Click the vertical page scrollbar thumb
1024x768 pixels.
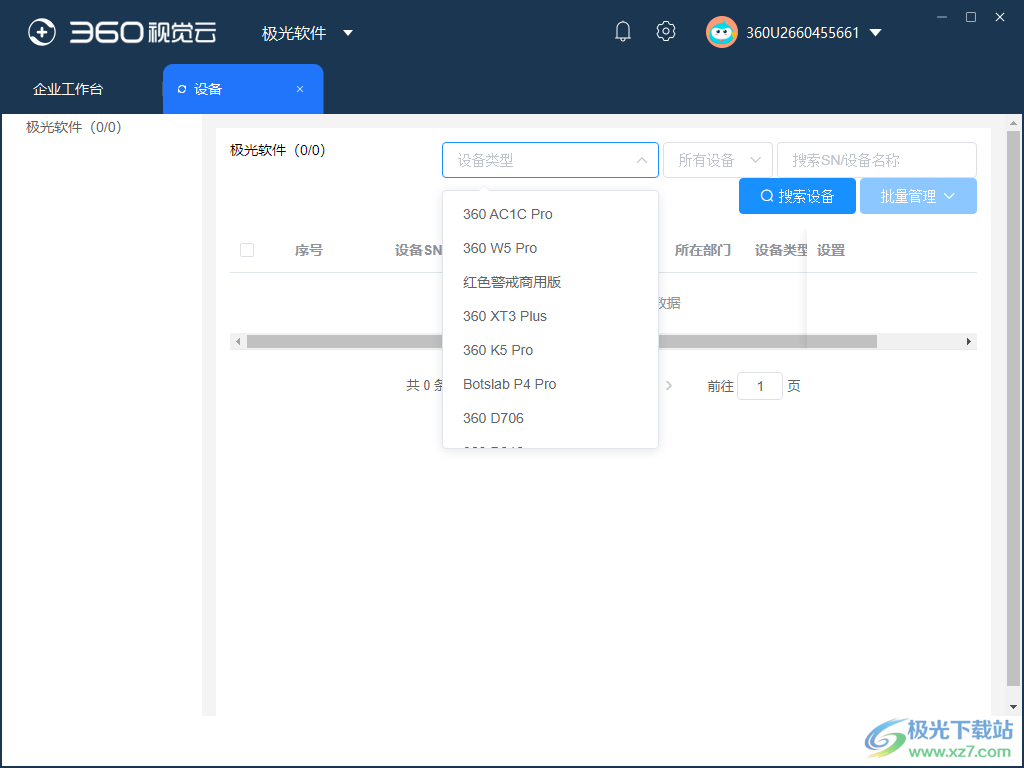pos(1013,408)
